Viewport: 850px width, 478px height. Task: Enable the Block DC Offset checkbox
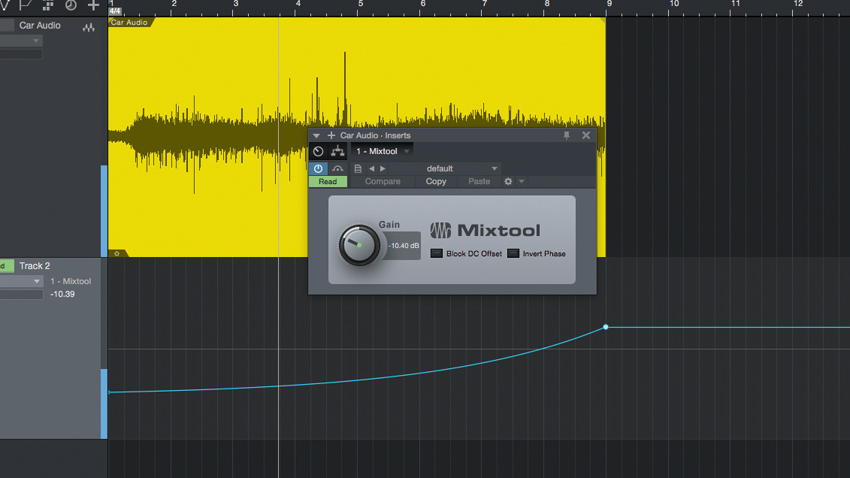[436, 253]
